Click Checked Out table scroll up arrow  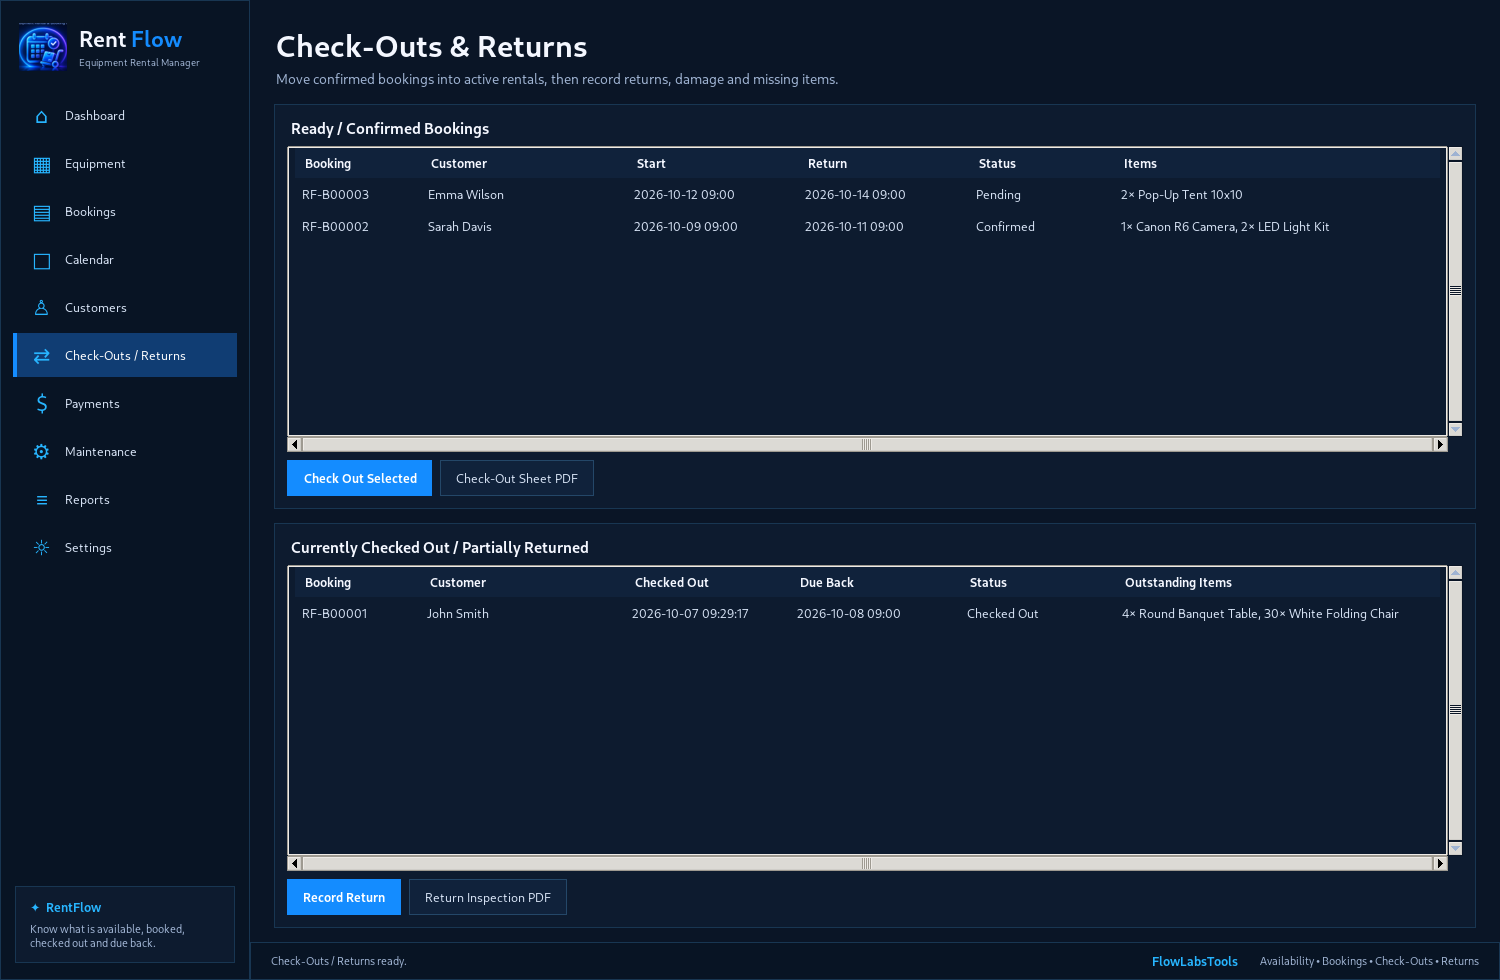coord(1455,573)
